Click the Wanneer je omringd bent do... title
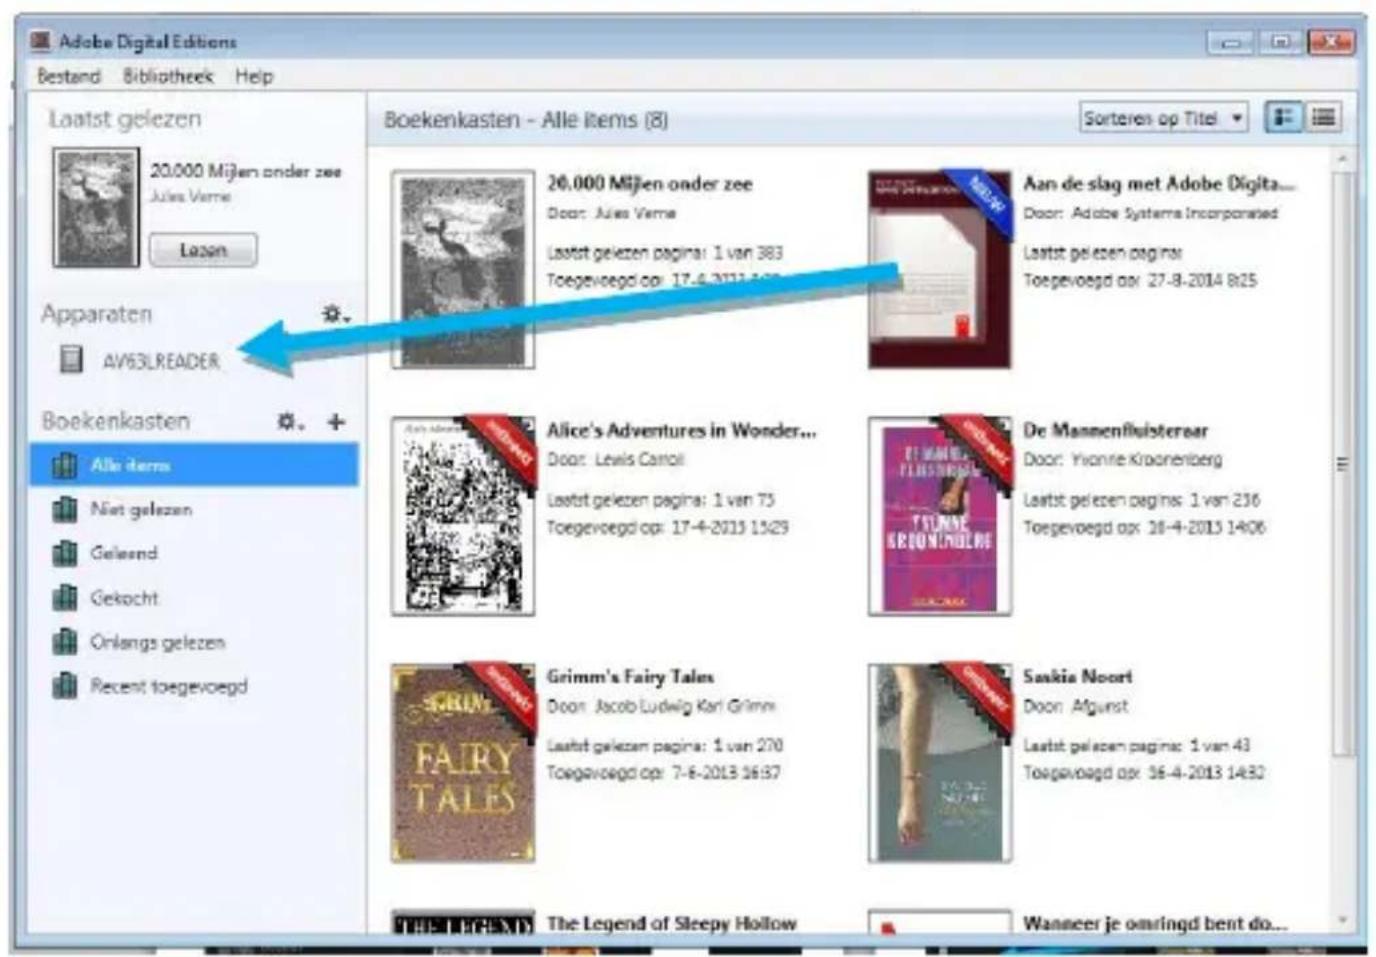1376x957 pixels. [x=1155, y=923]
